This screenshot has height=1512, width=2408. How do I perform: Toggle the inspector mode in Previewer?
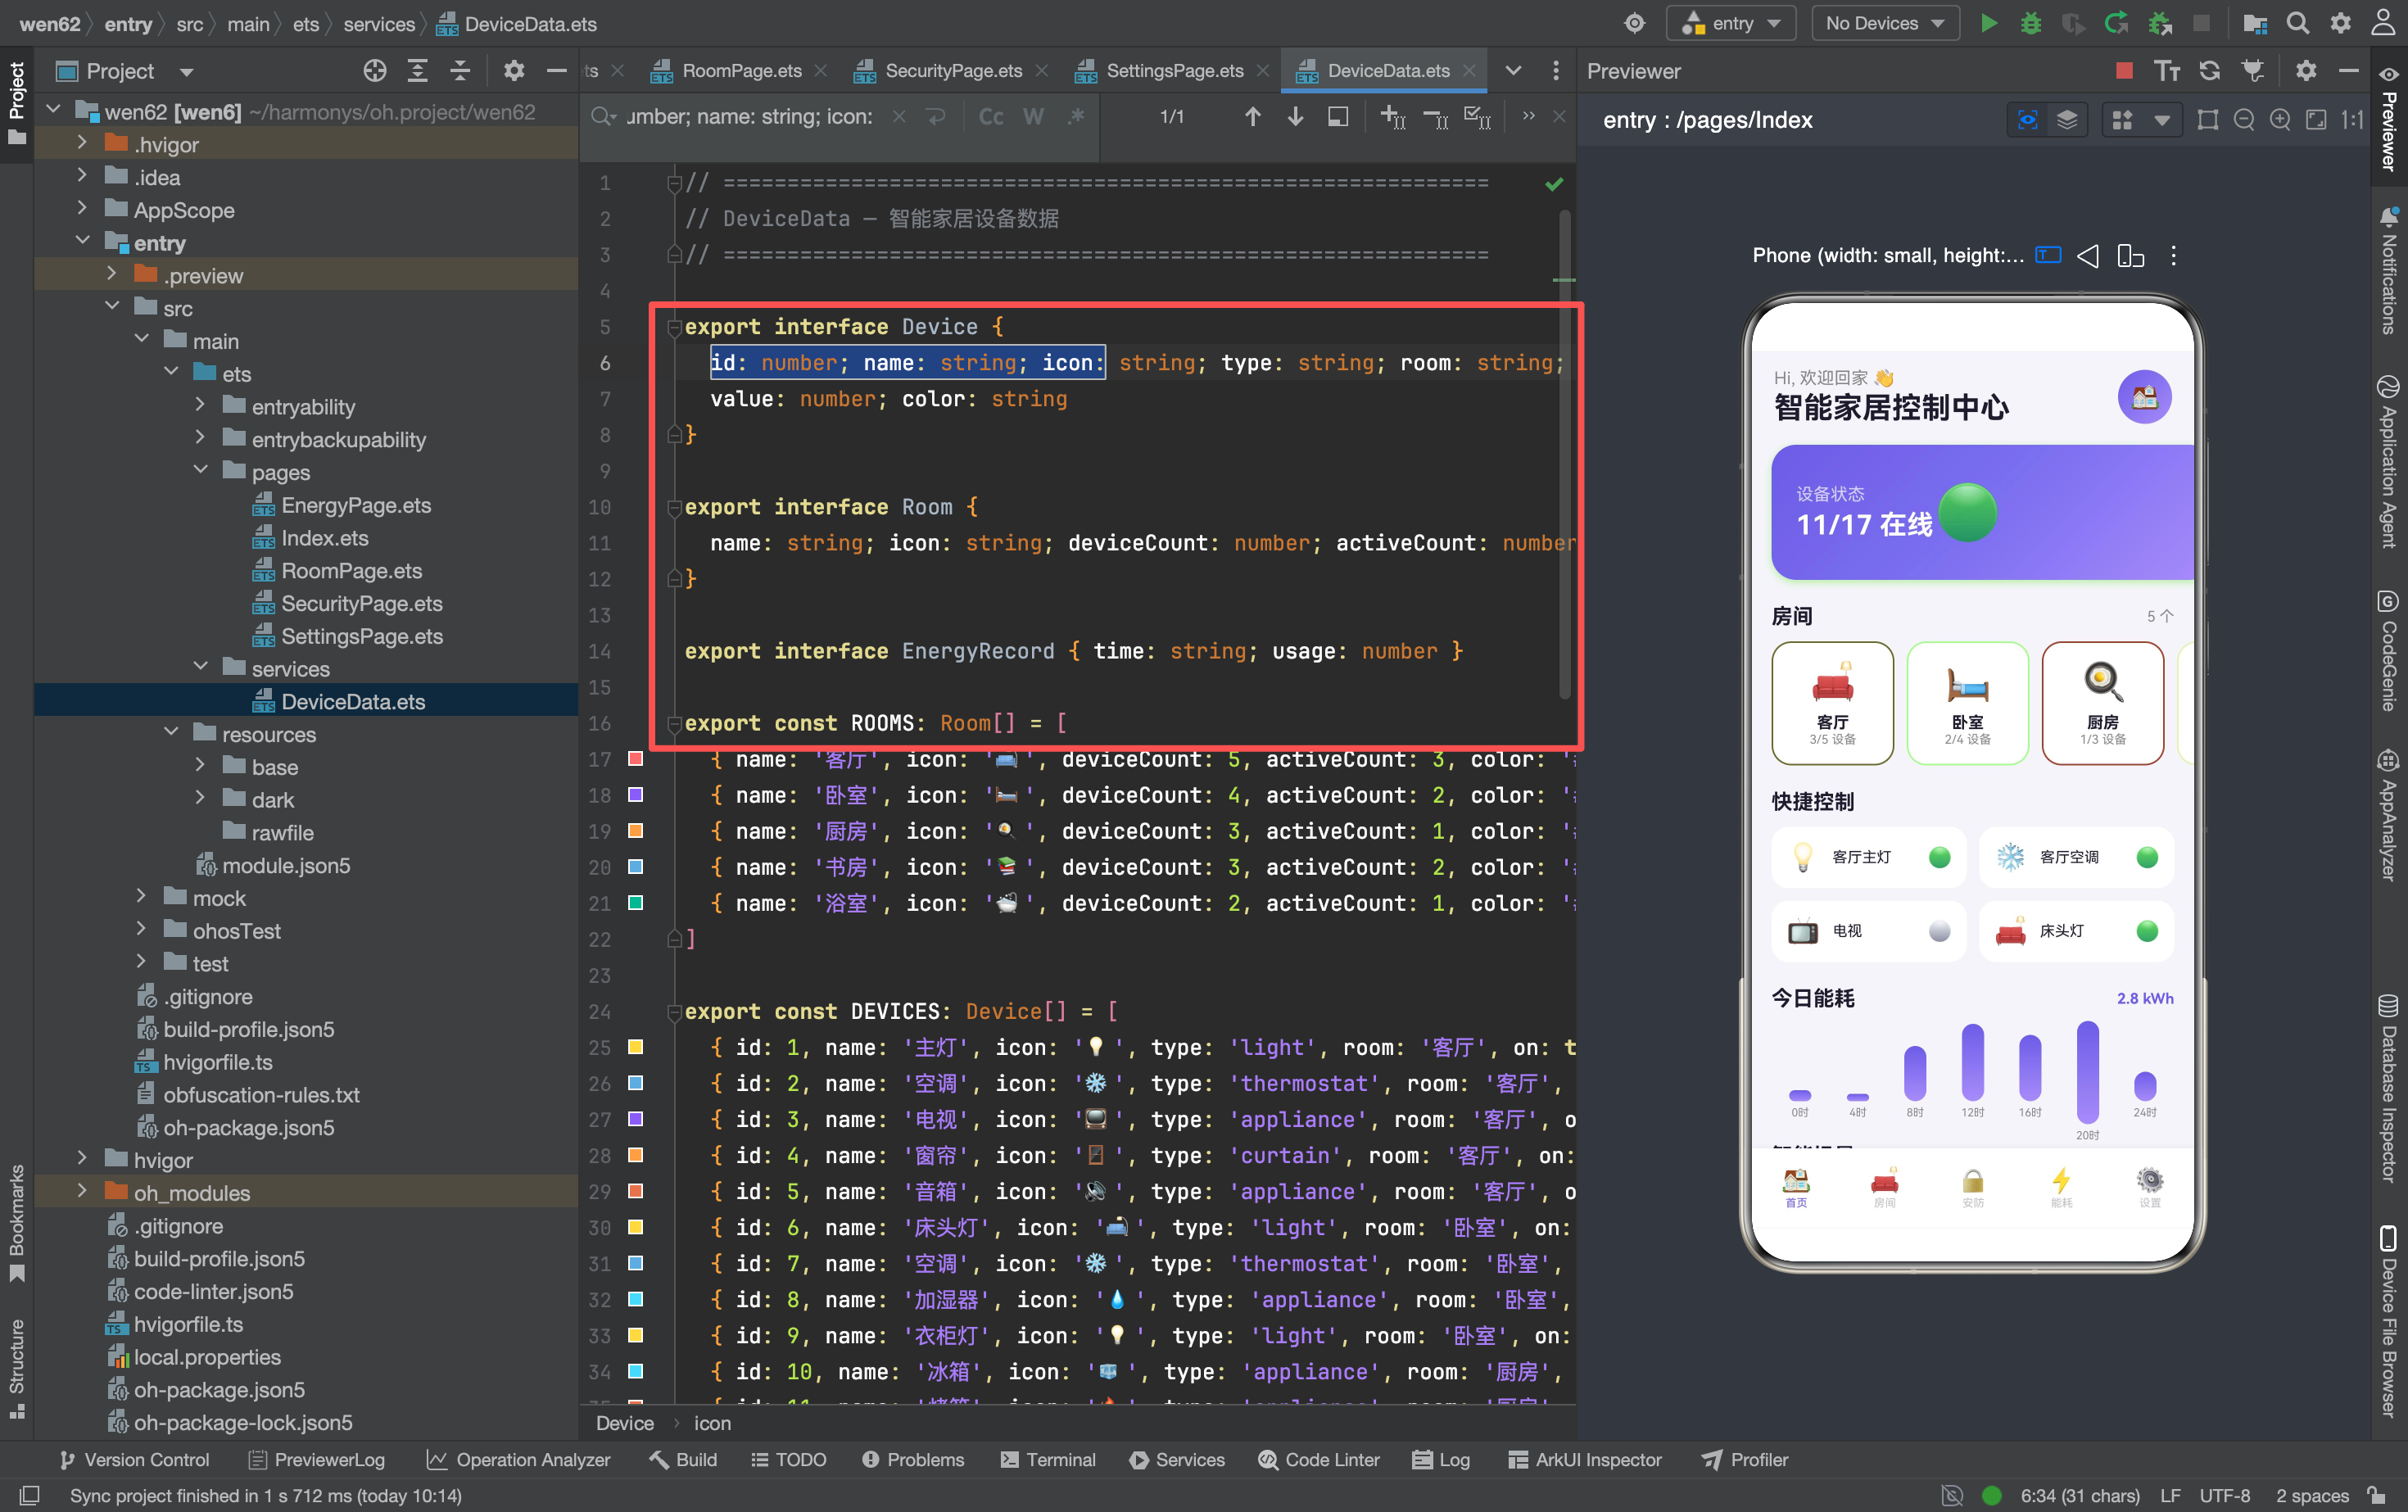tap(2027, 120)
